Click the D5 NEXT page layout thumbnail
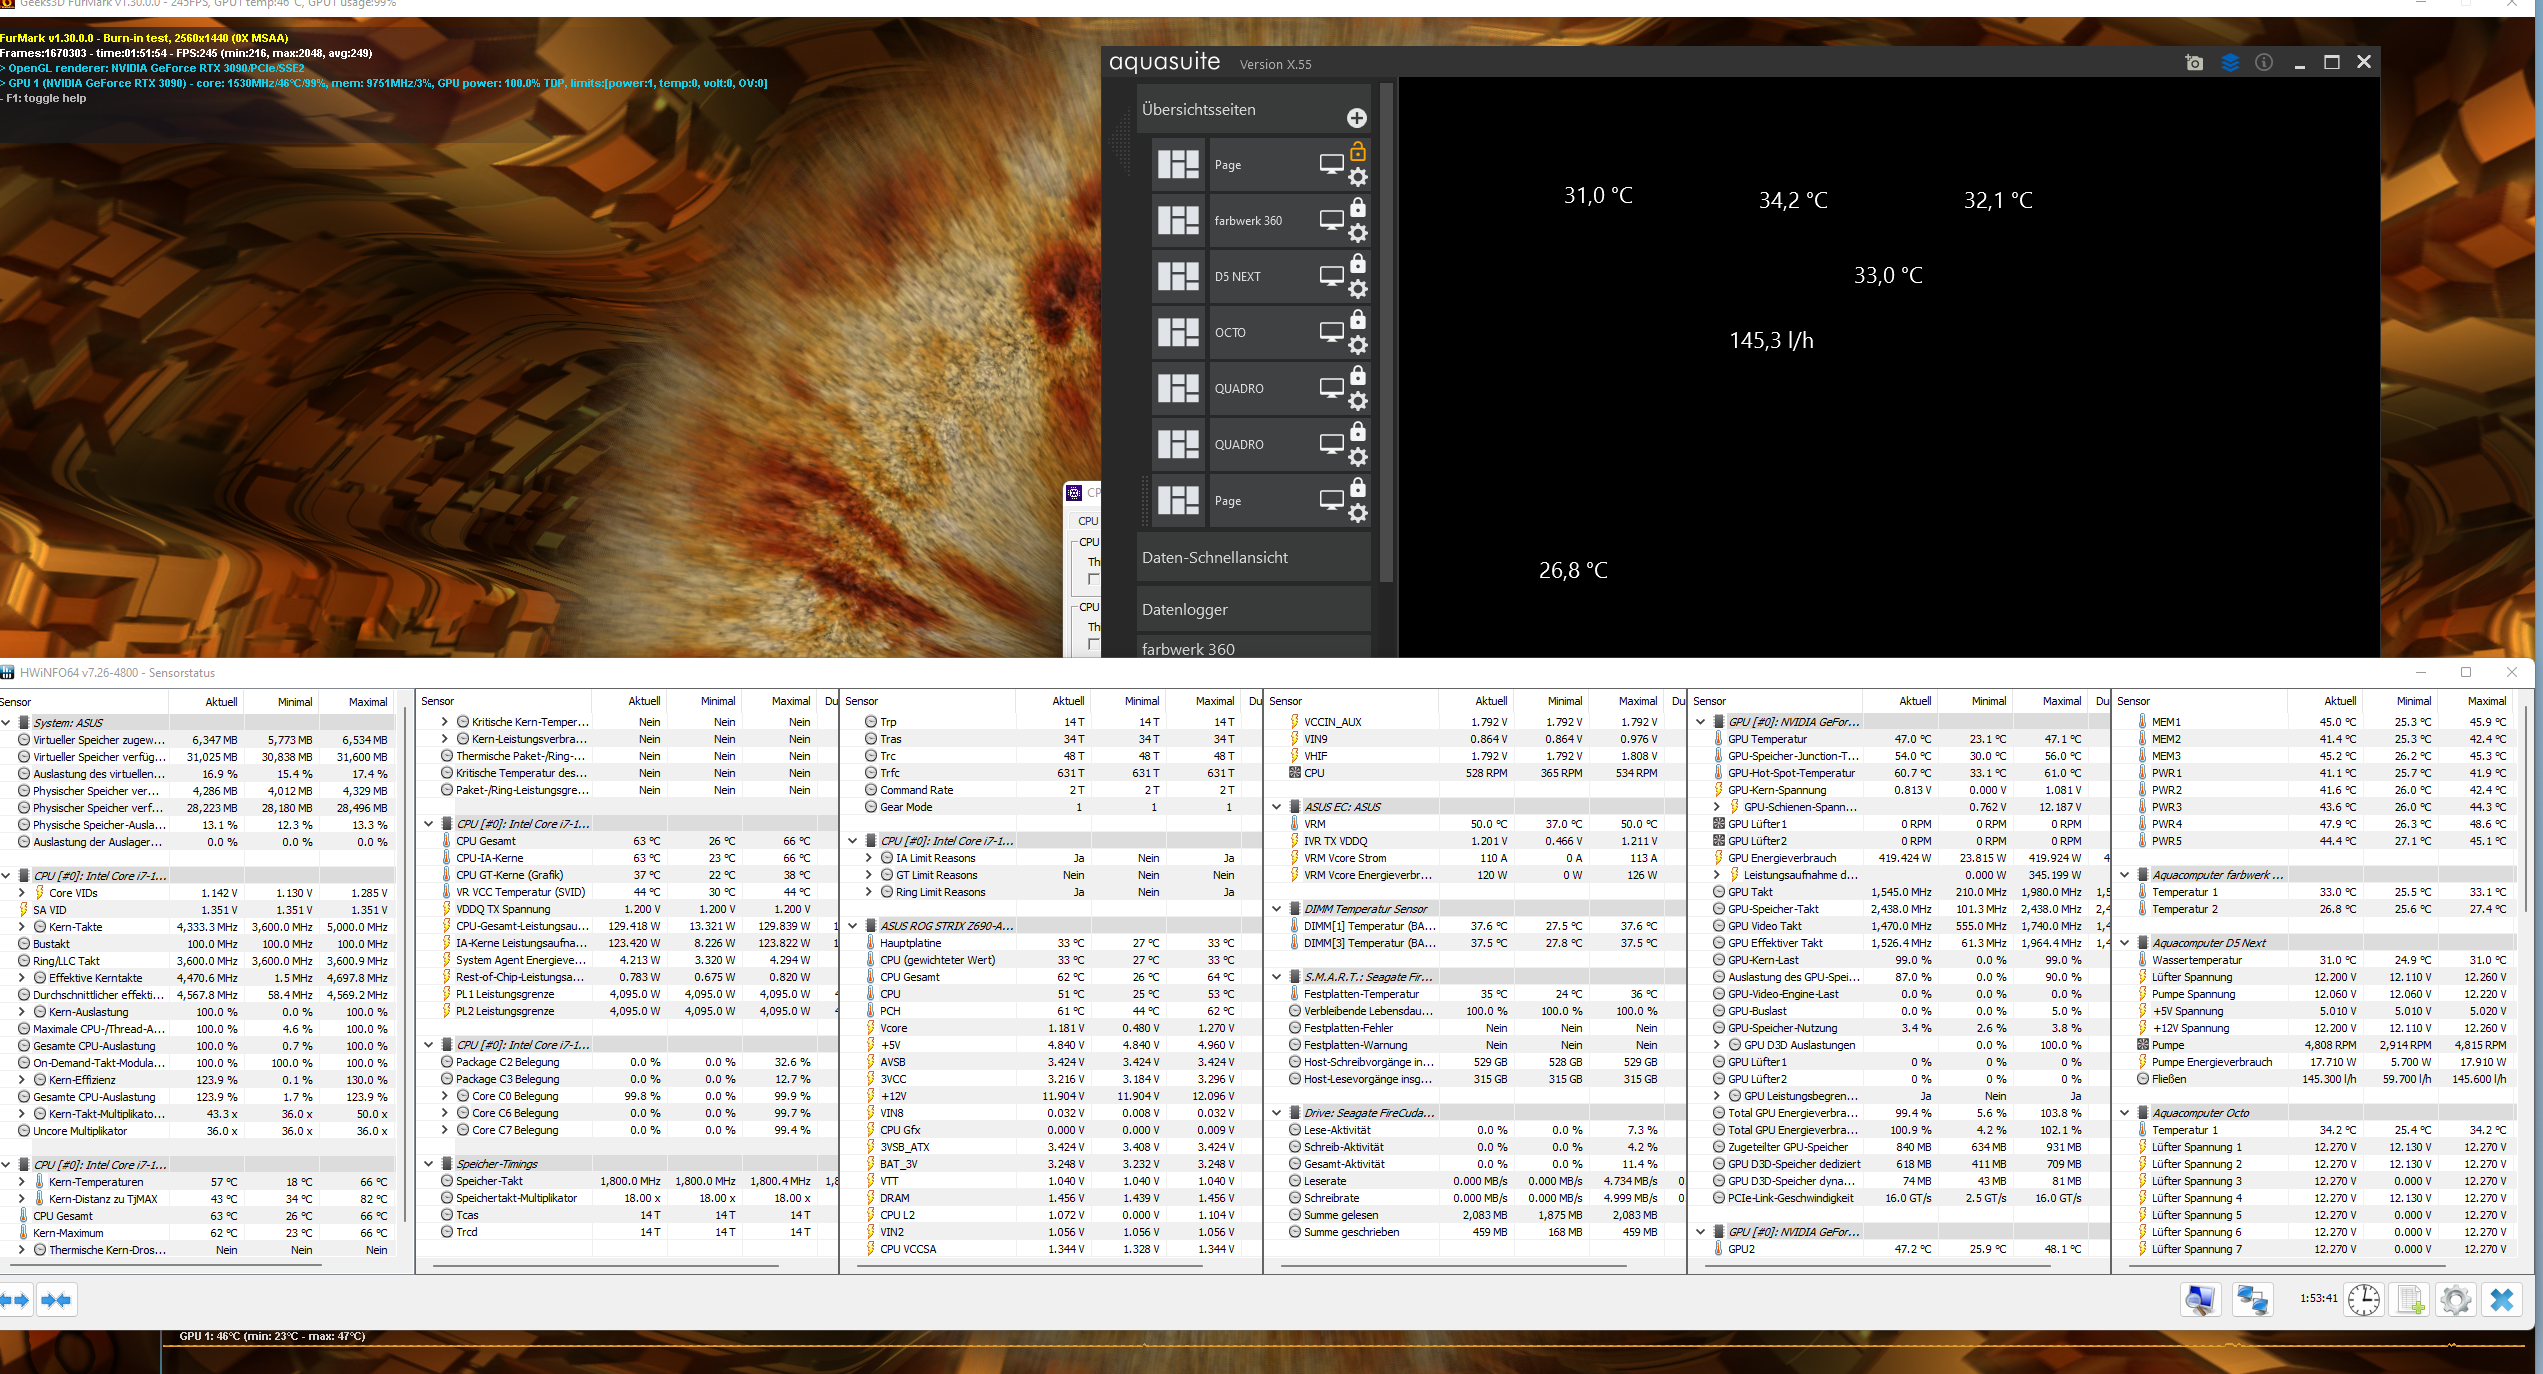The height and width of the screenshot is (1374, 2543). click(1178, 276)
